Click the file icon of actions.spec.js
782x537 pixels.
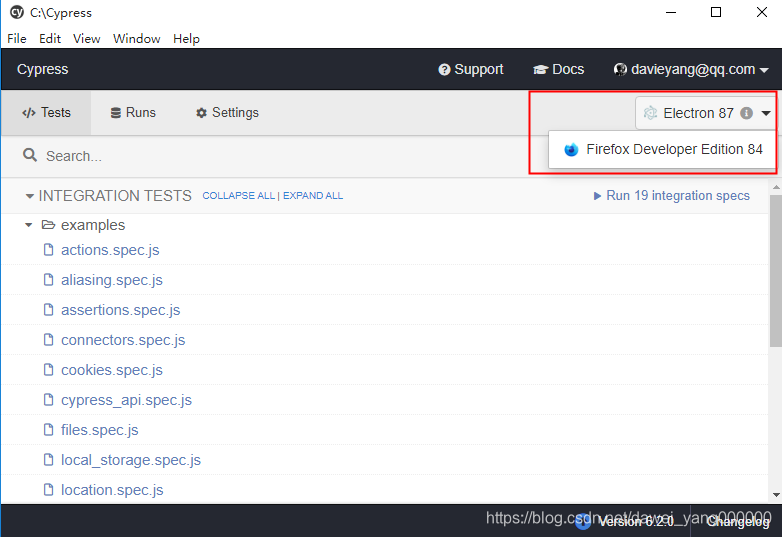click(48, 249)
